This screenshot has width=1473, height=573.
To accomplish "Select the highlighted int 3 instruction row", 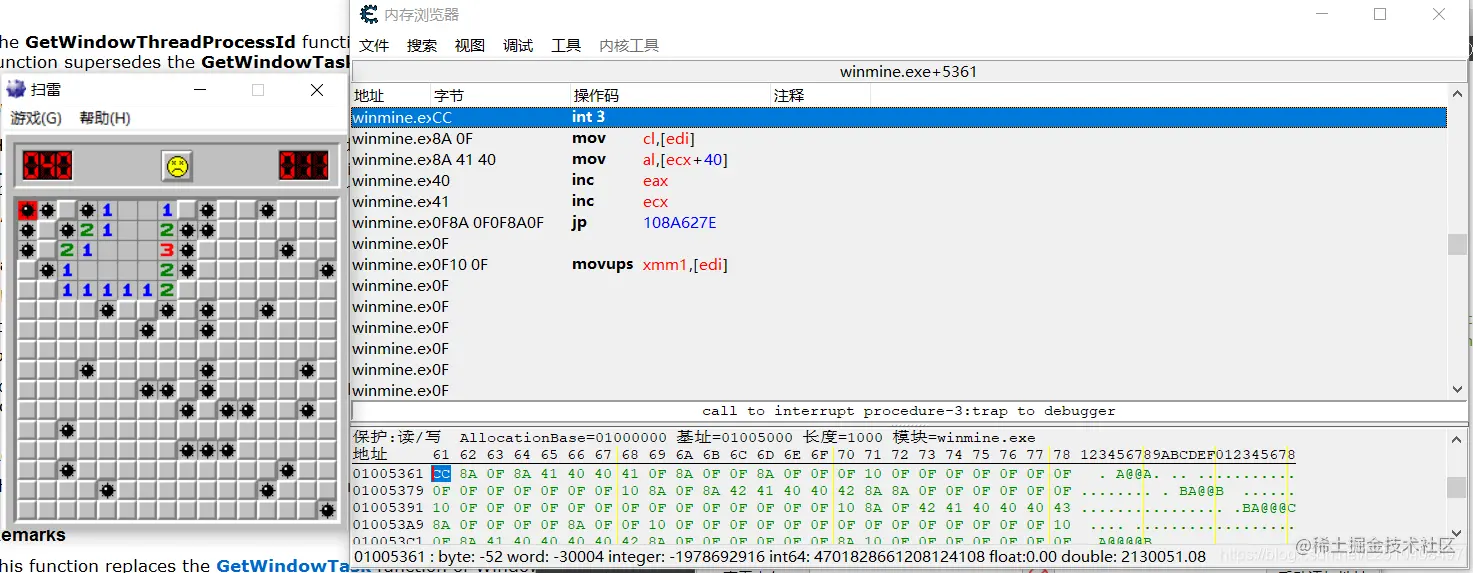I will (x=899, y=117).
